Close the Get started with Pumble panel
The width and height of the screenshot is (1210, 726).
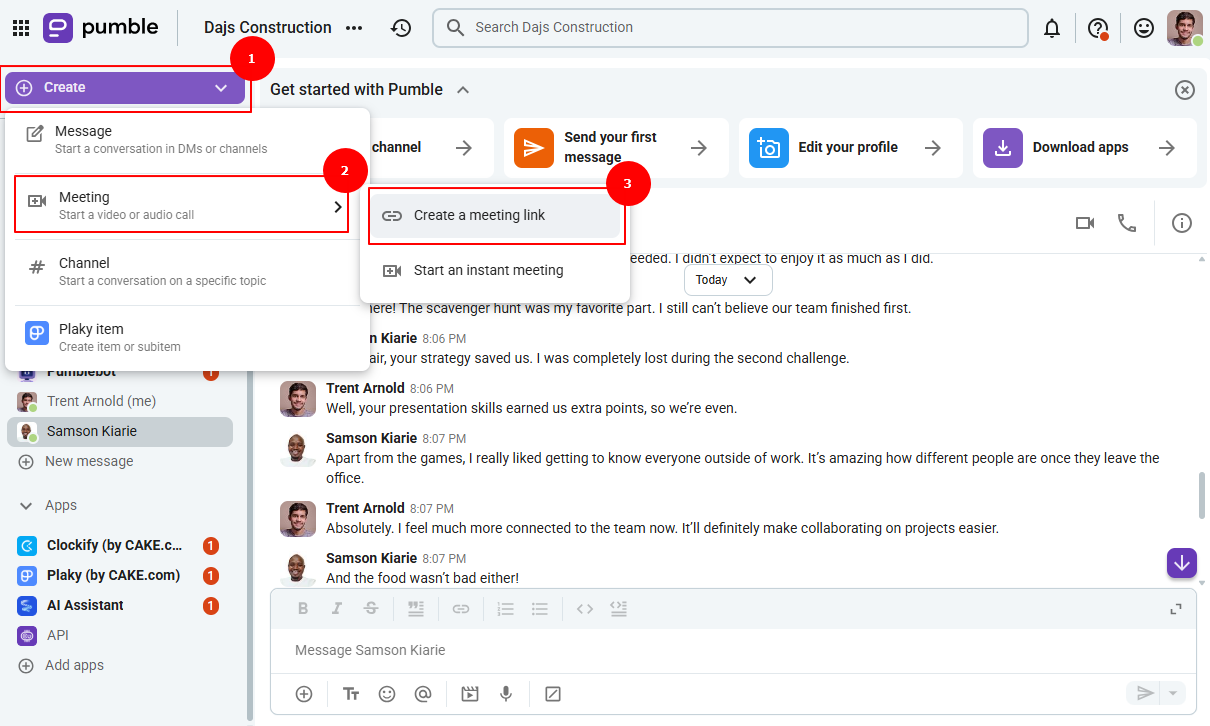point(1184,90)
